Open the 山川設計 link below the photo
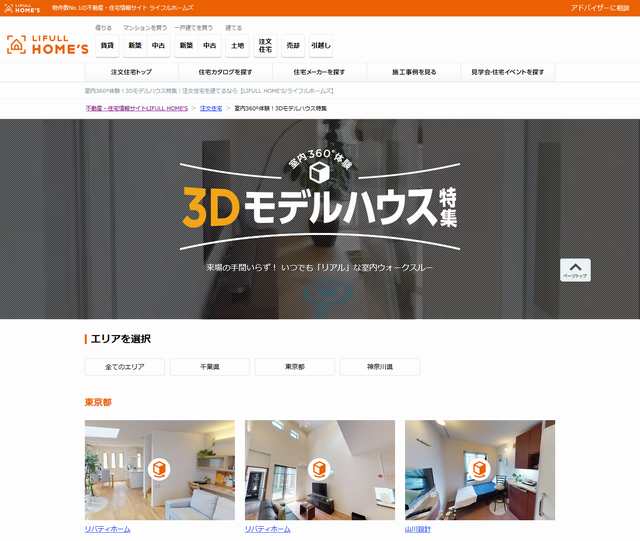Image resolution: width=640 pixels, height=541 pixels. pos(420,529)
